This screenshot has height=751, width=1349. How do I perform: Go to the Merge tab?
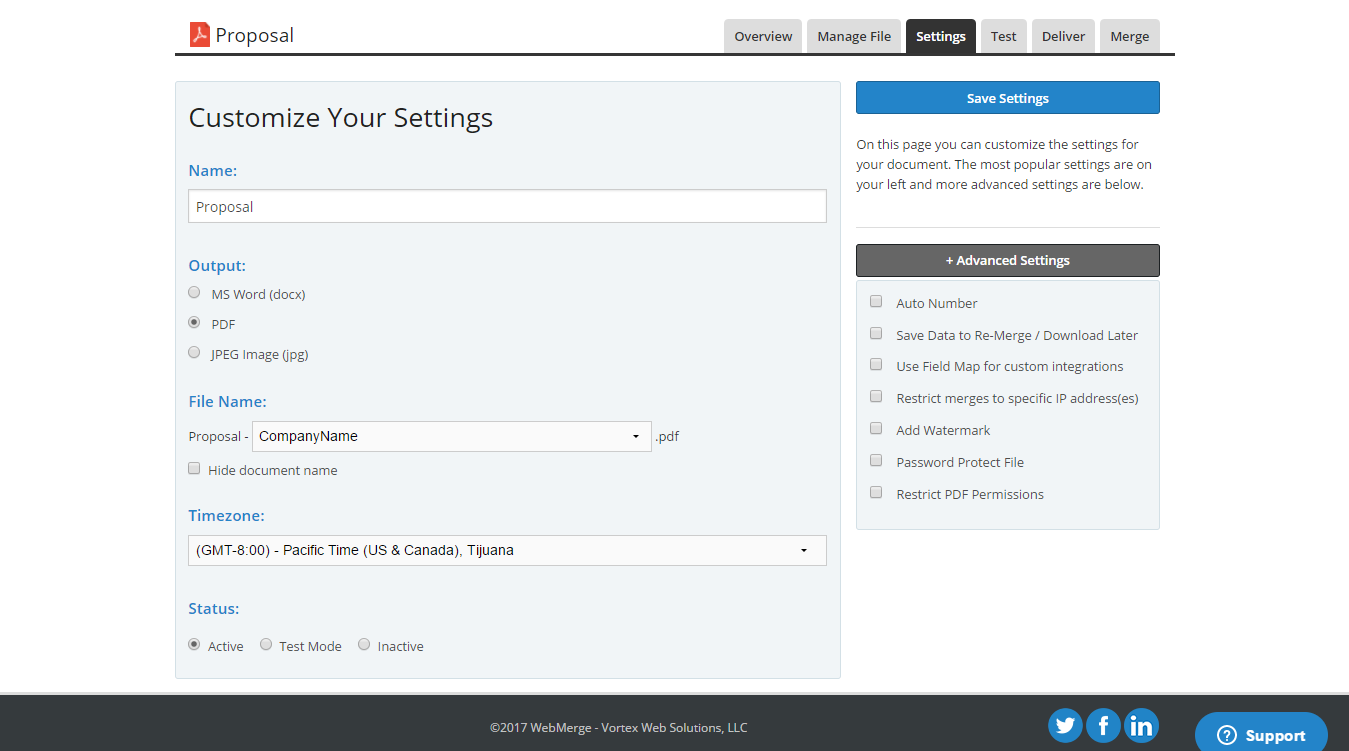click(x=1130, y=36)
